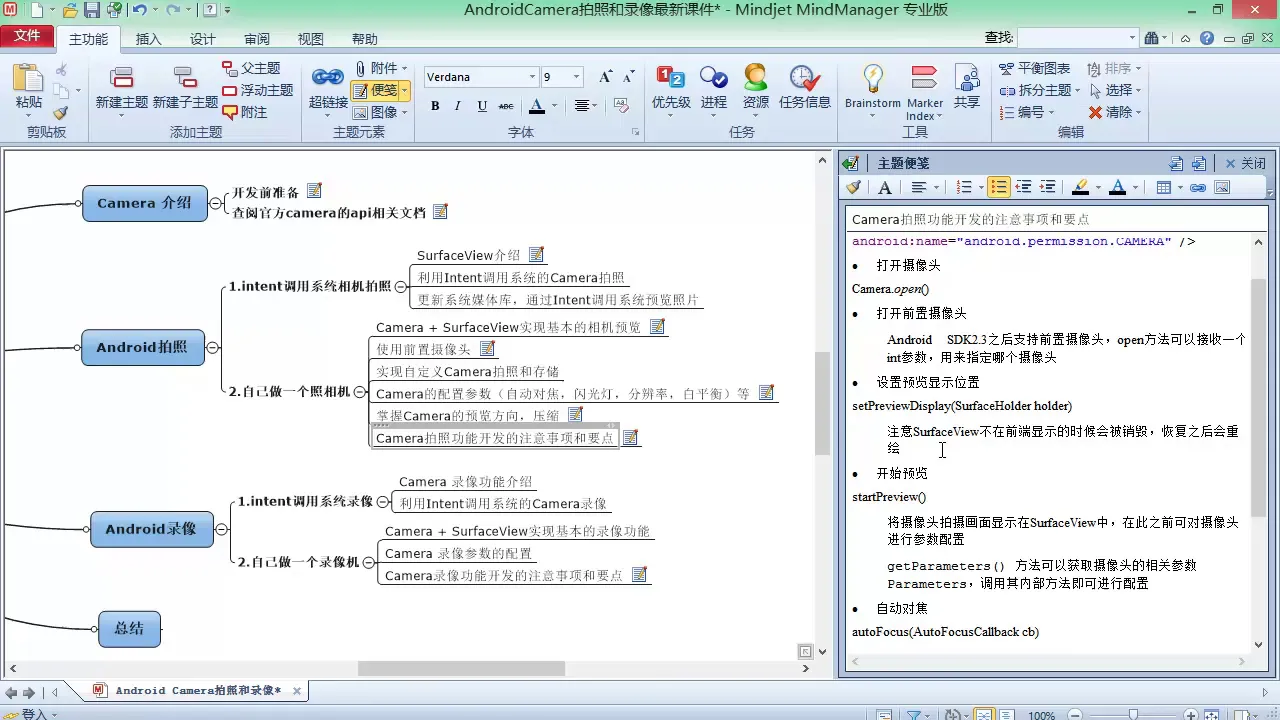Open the Marker Index tool
Viewport: 1280px width, 720px height.
click(x=924, y=91)
